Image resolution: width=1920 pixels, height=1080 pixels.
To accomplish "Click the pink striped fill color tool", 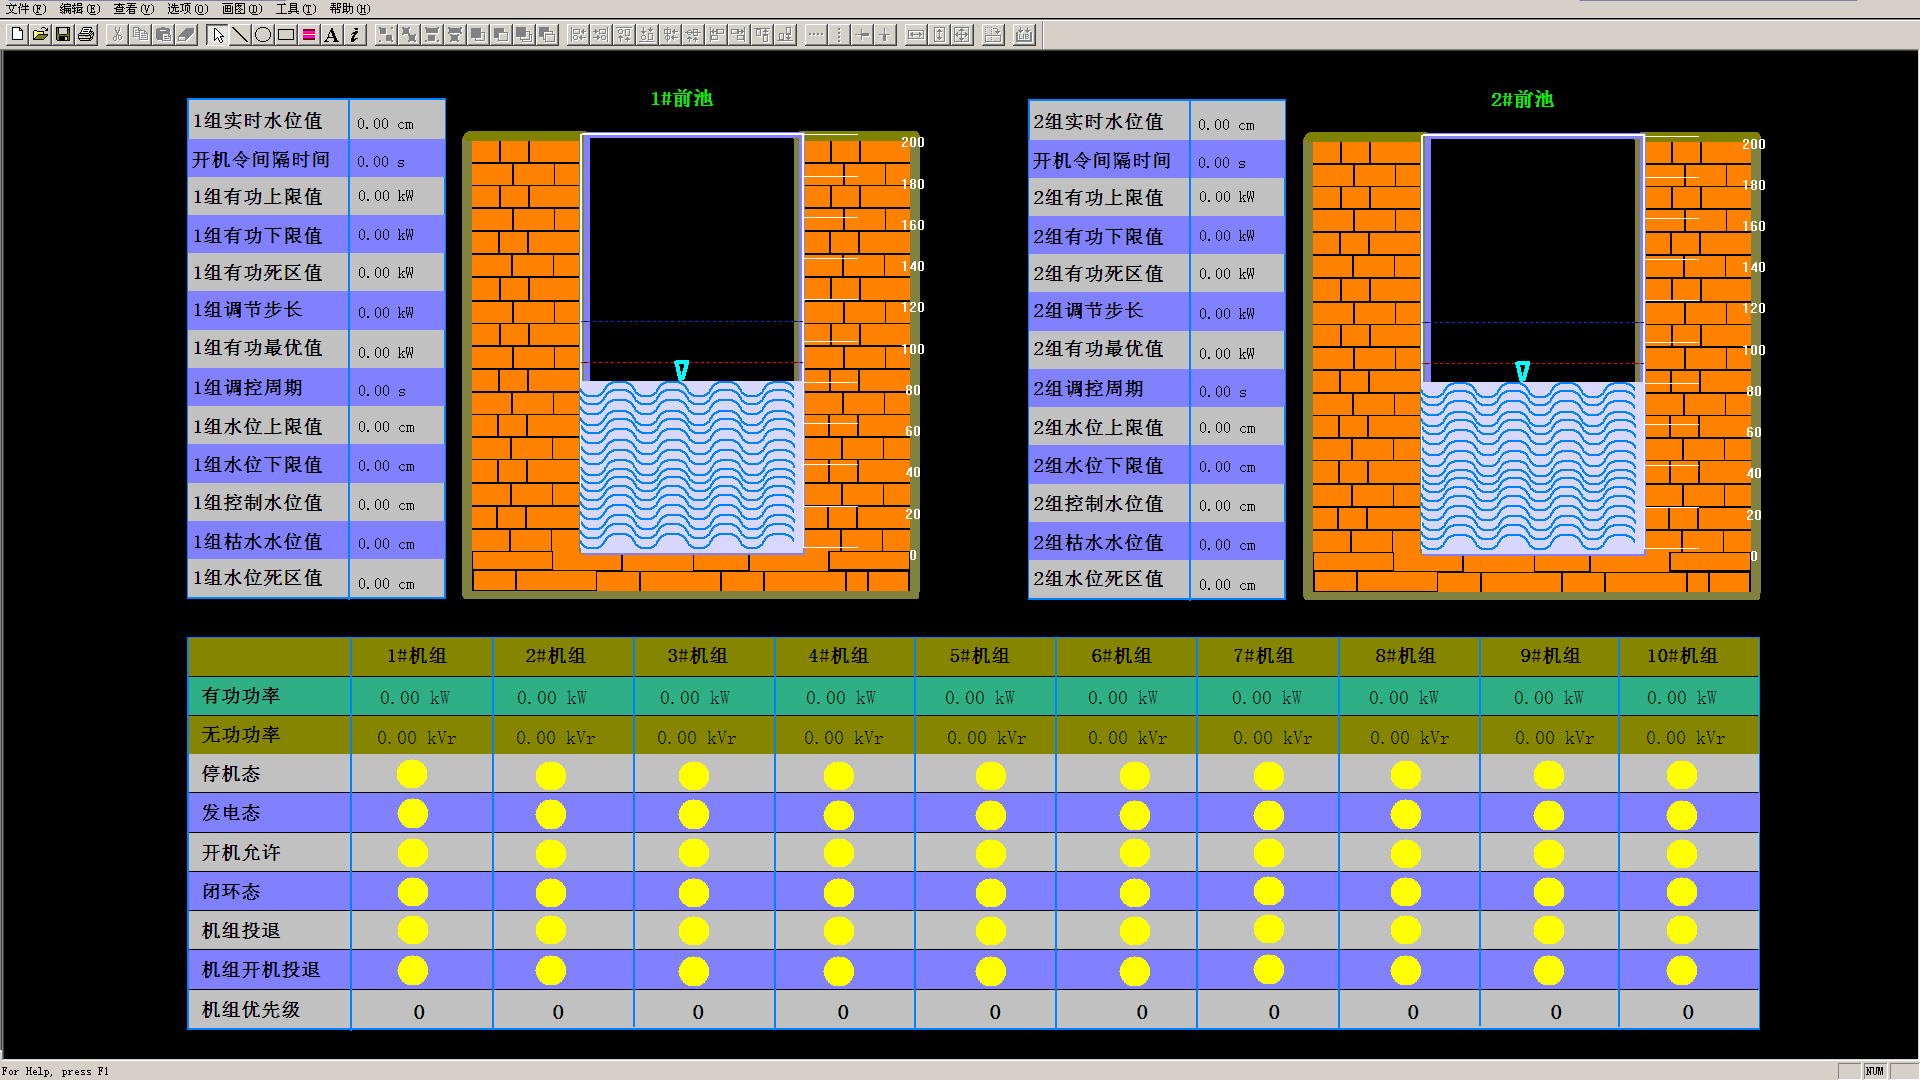I will click(309, 35).
